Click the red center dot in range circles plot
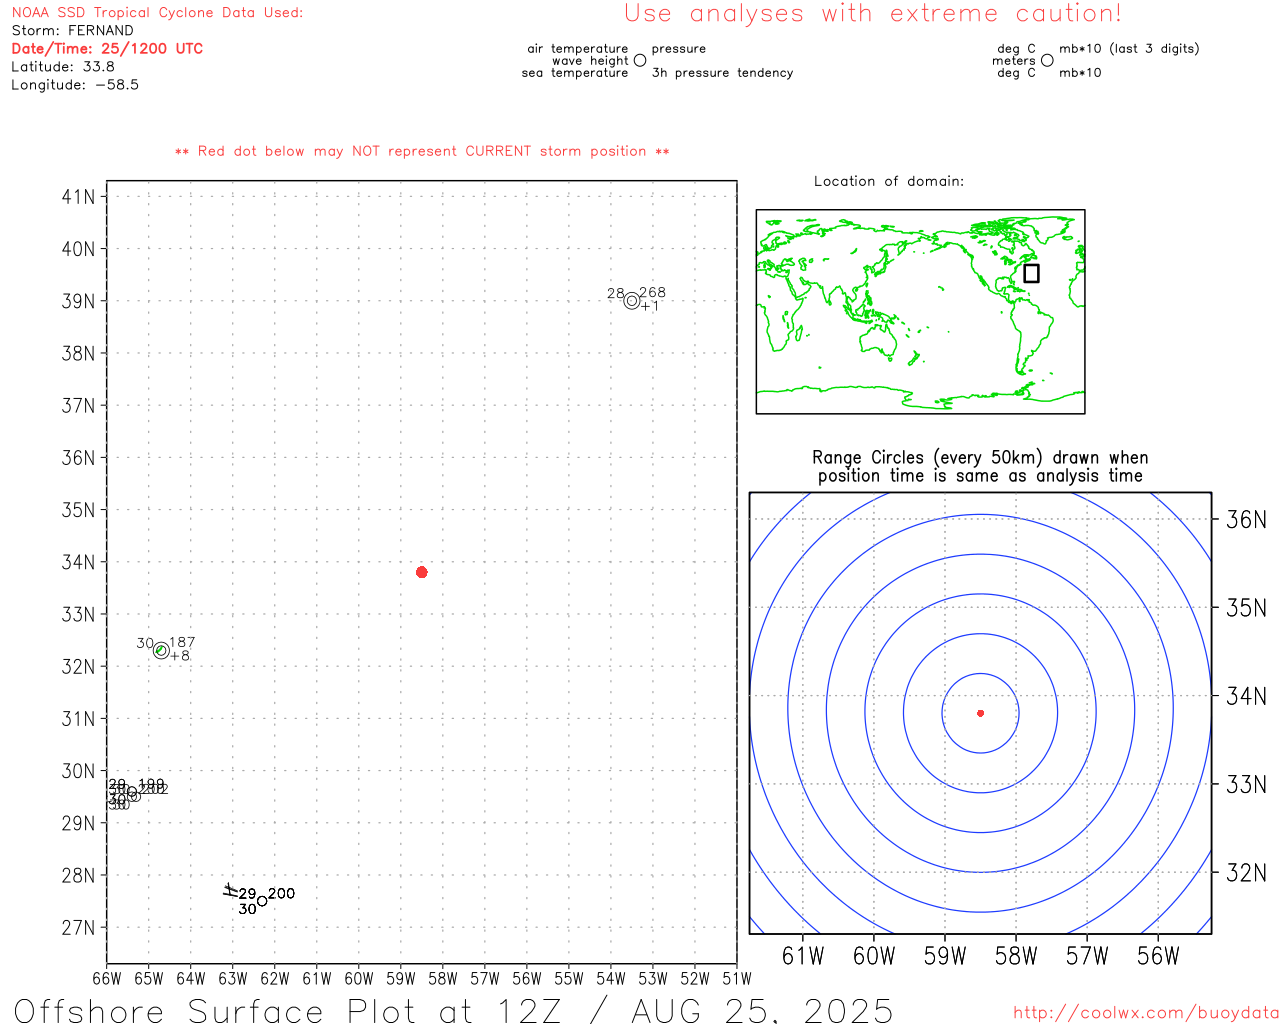Viewport: 1280px width, 1024px height. pyautogui.click(x=980, y=713)
